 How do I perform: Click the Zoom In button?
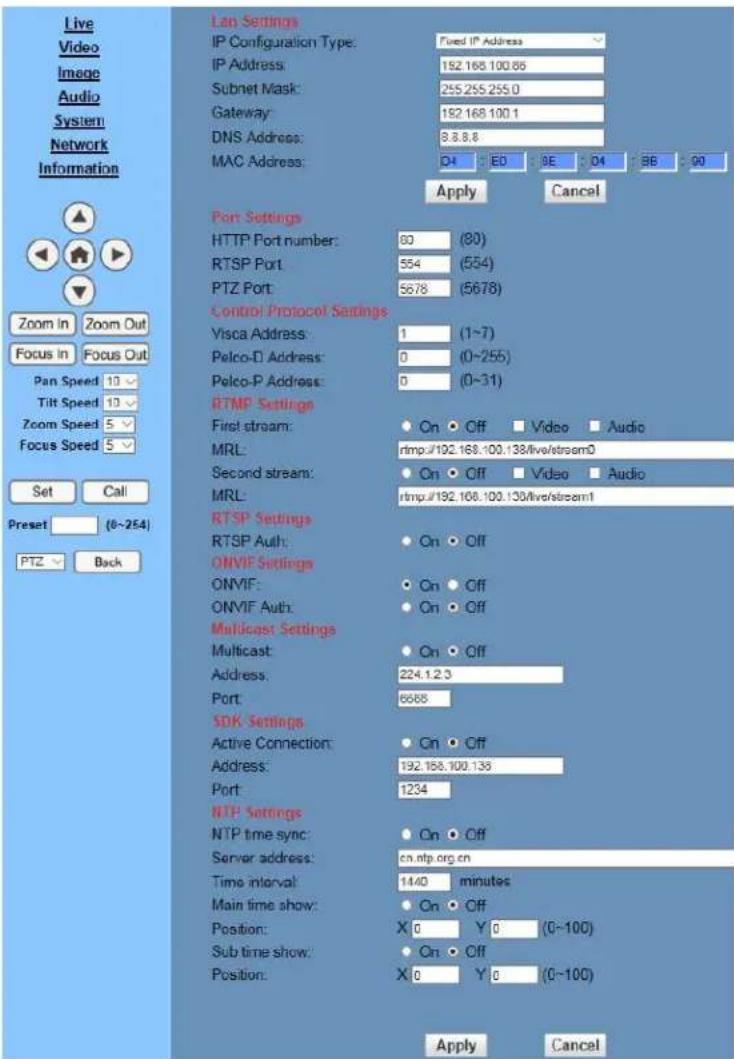click(x=43, y=324)
